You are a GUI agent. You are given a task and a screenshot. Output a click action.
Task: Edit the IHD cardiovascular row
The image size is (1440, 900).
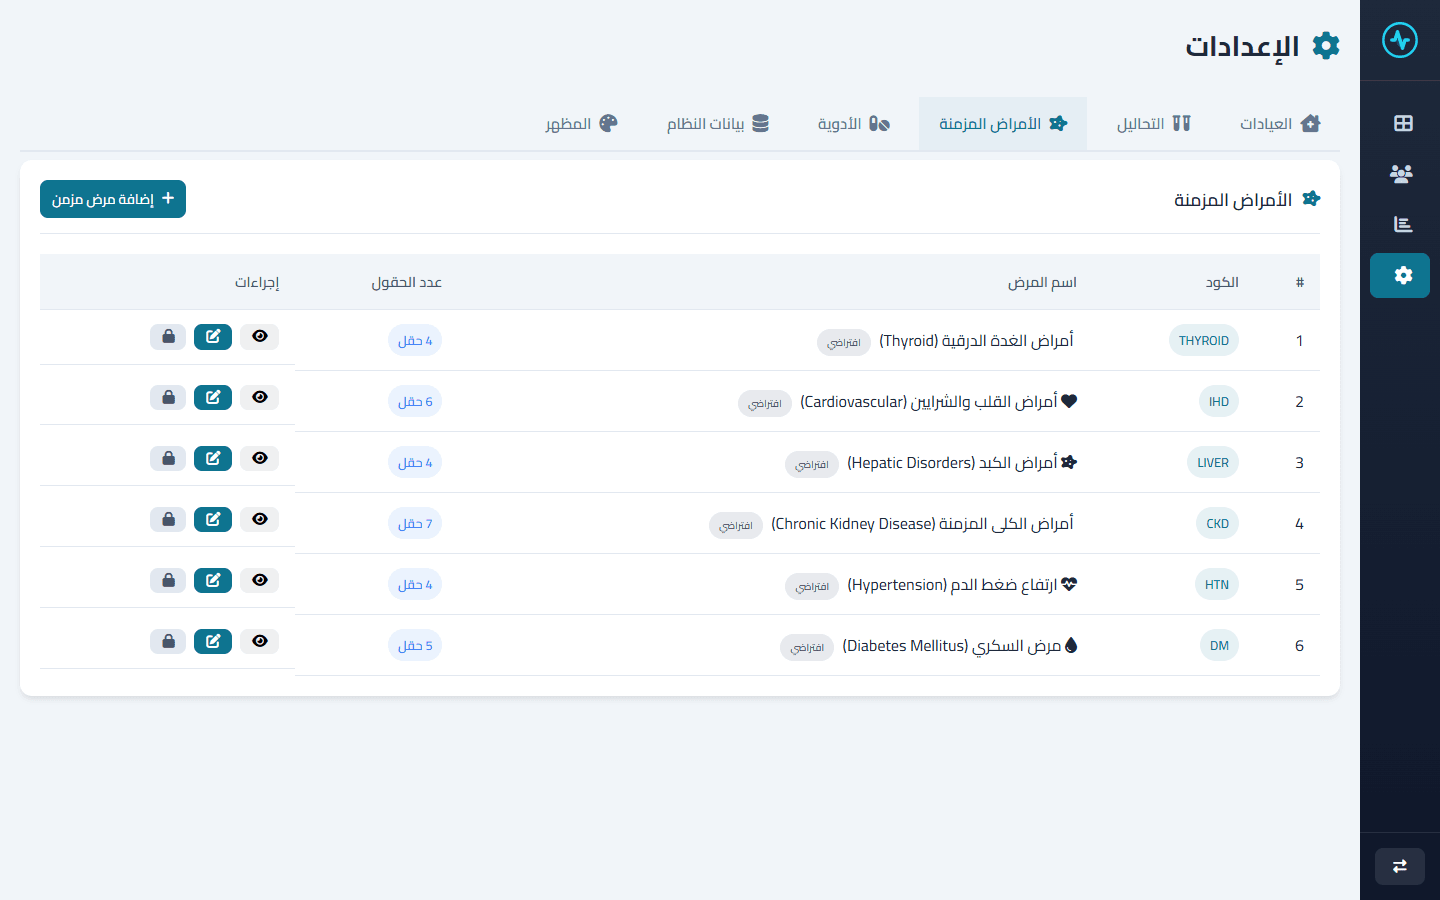213,398
